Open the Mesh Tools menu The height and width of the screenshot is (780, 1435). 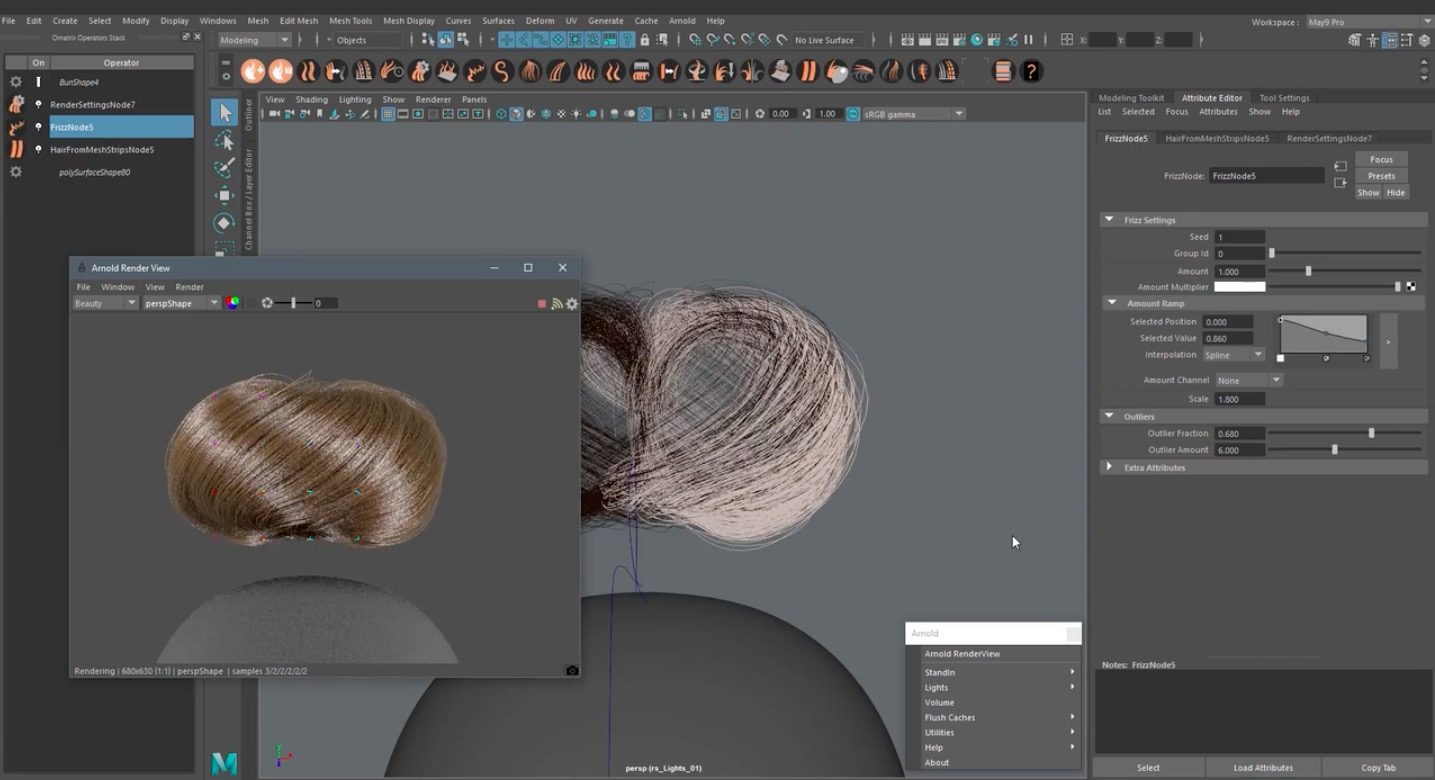(350, 20)
